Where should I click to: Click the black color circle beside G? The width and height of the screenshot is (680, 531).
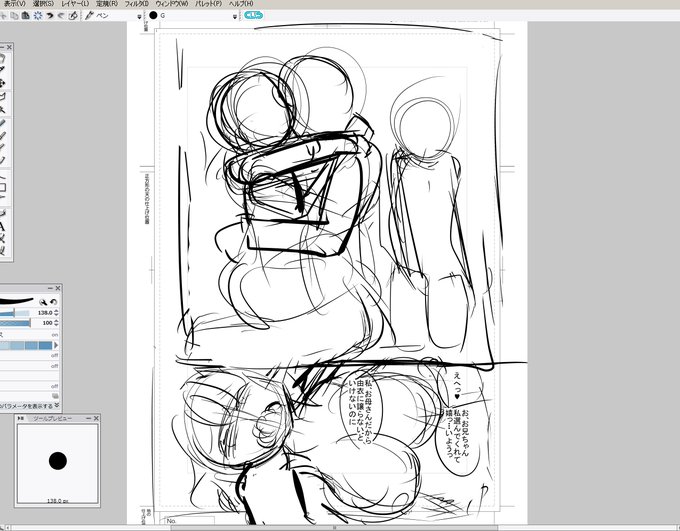coord(153,15)
